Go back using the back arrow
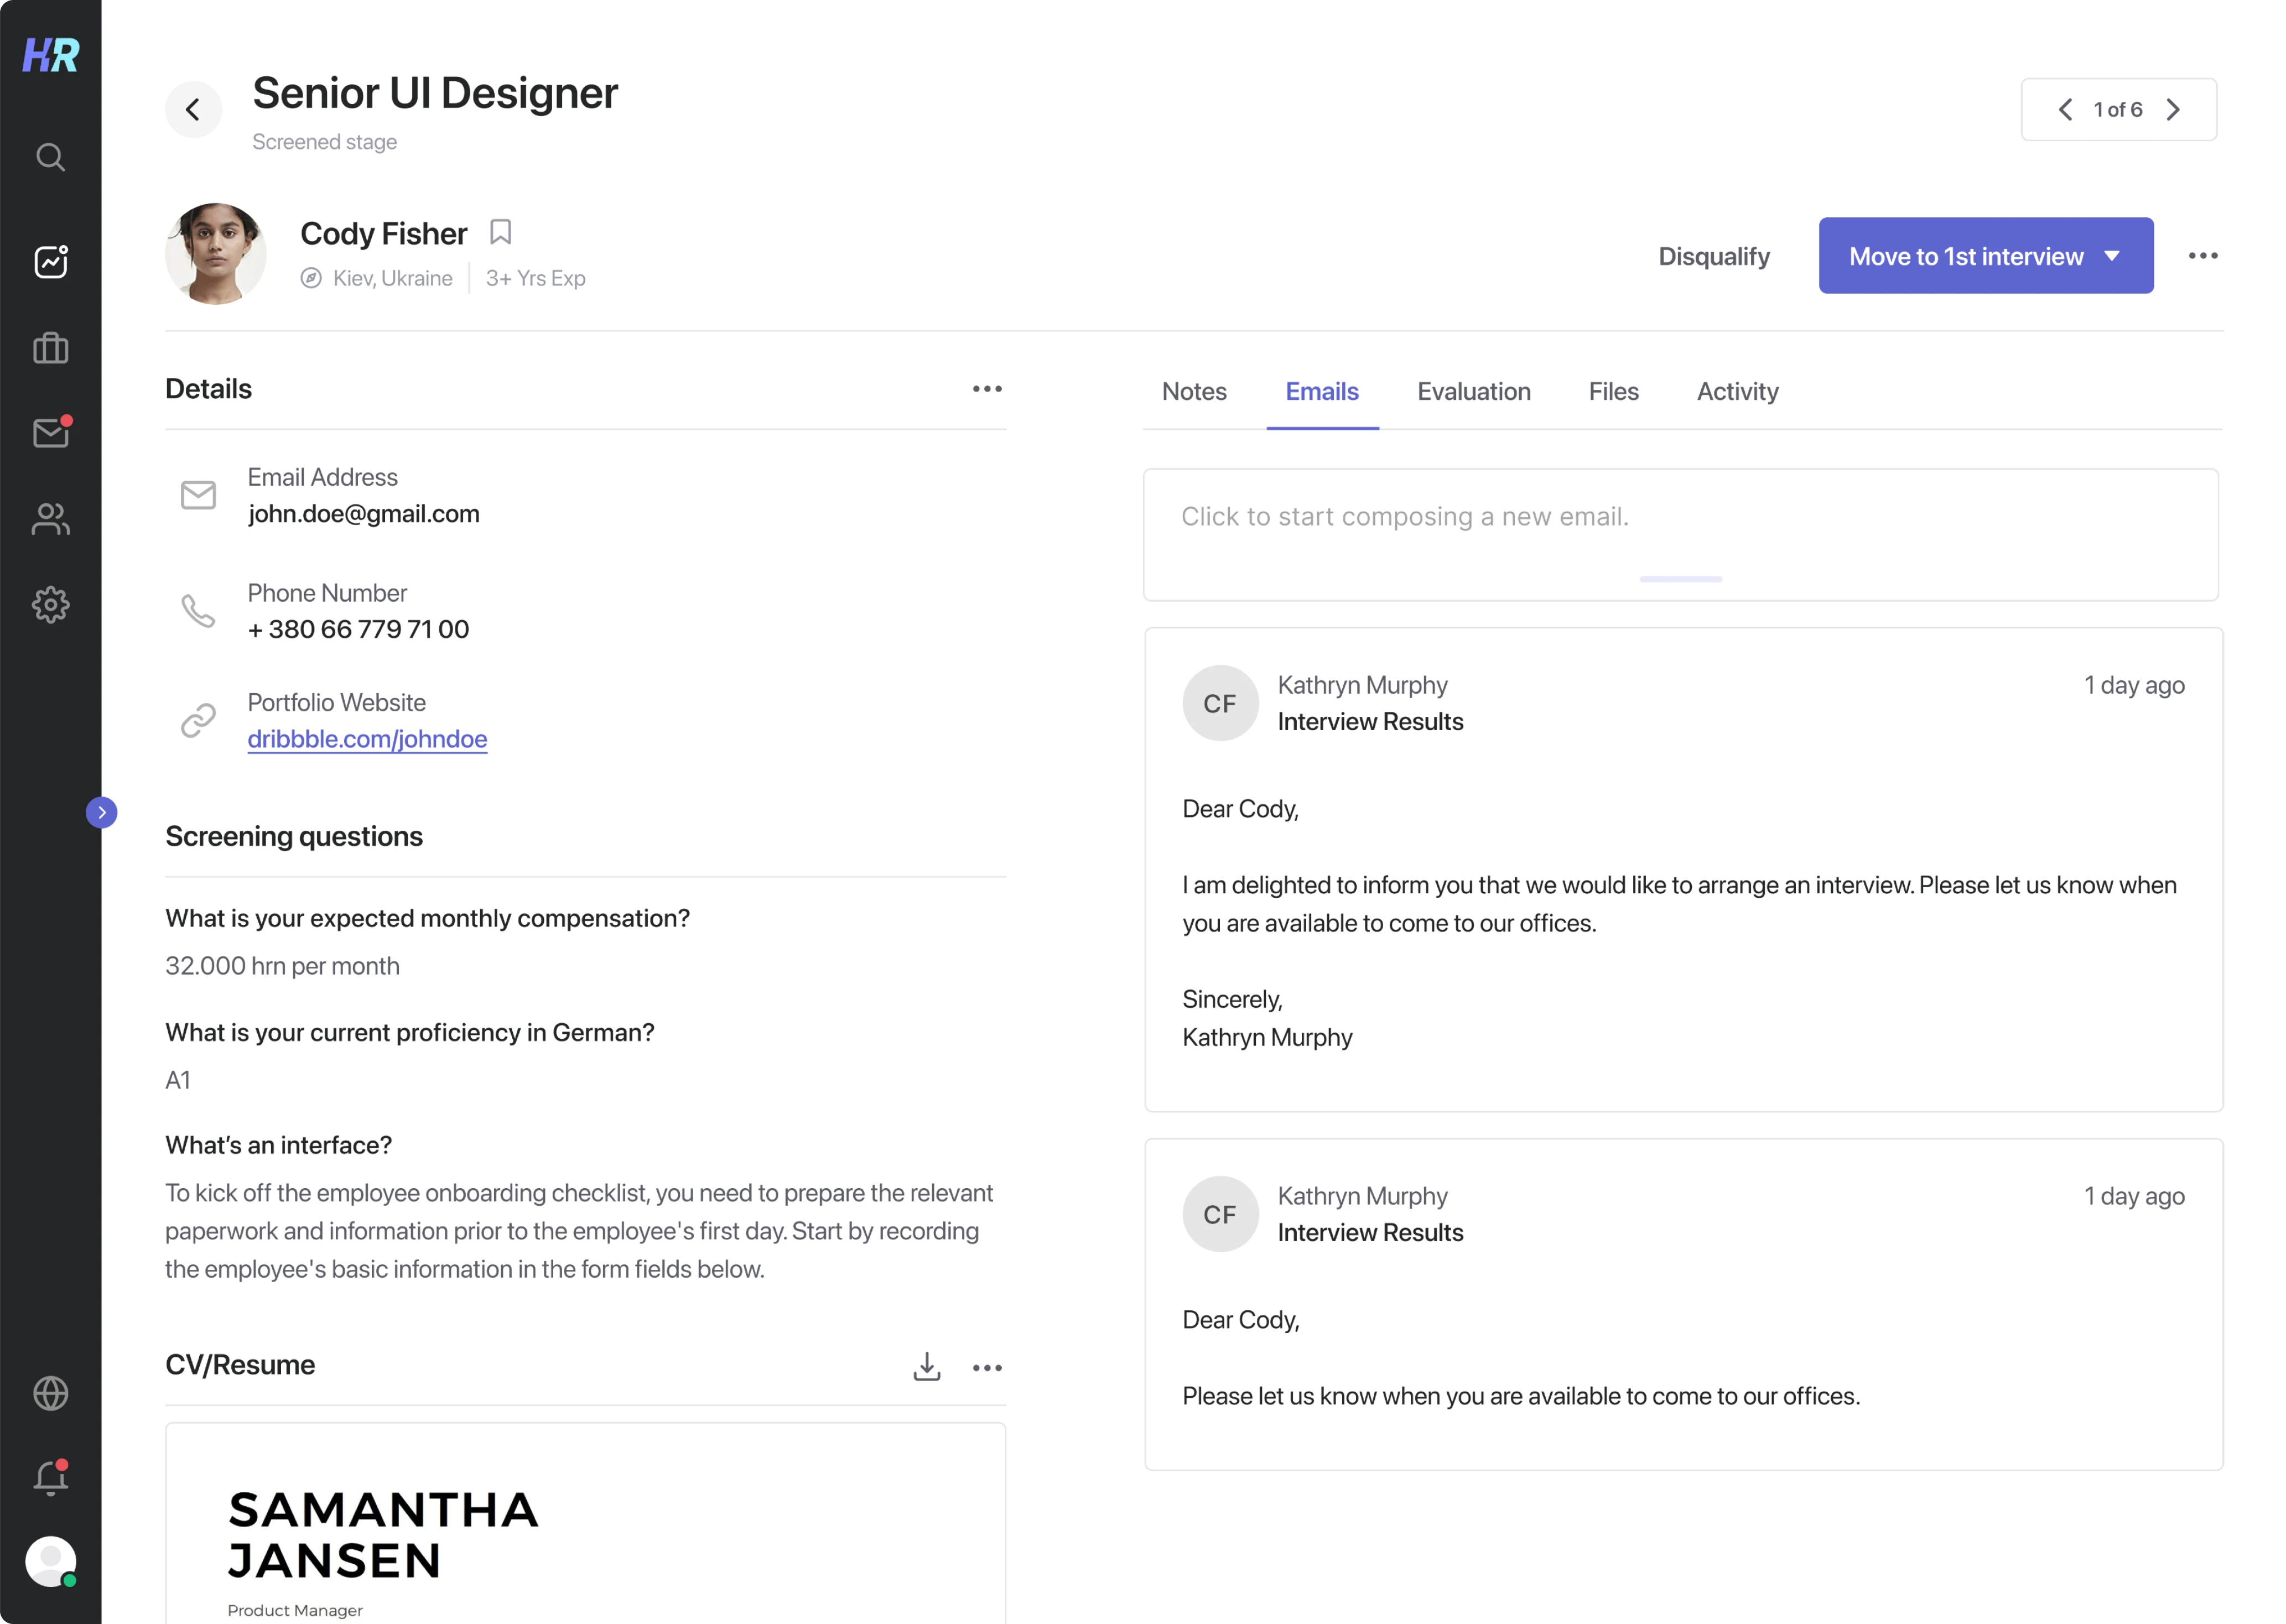 [x=194, y=109]
